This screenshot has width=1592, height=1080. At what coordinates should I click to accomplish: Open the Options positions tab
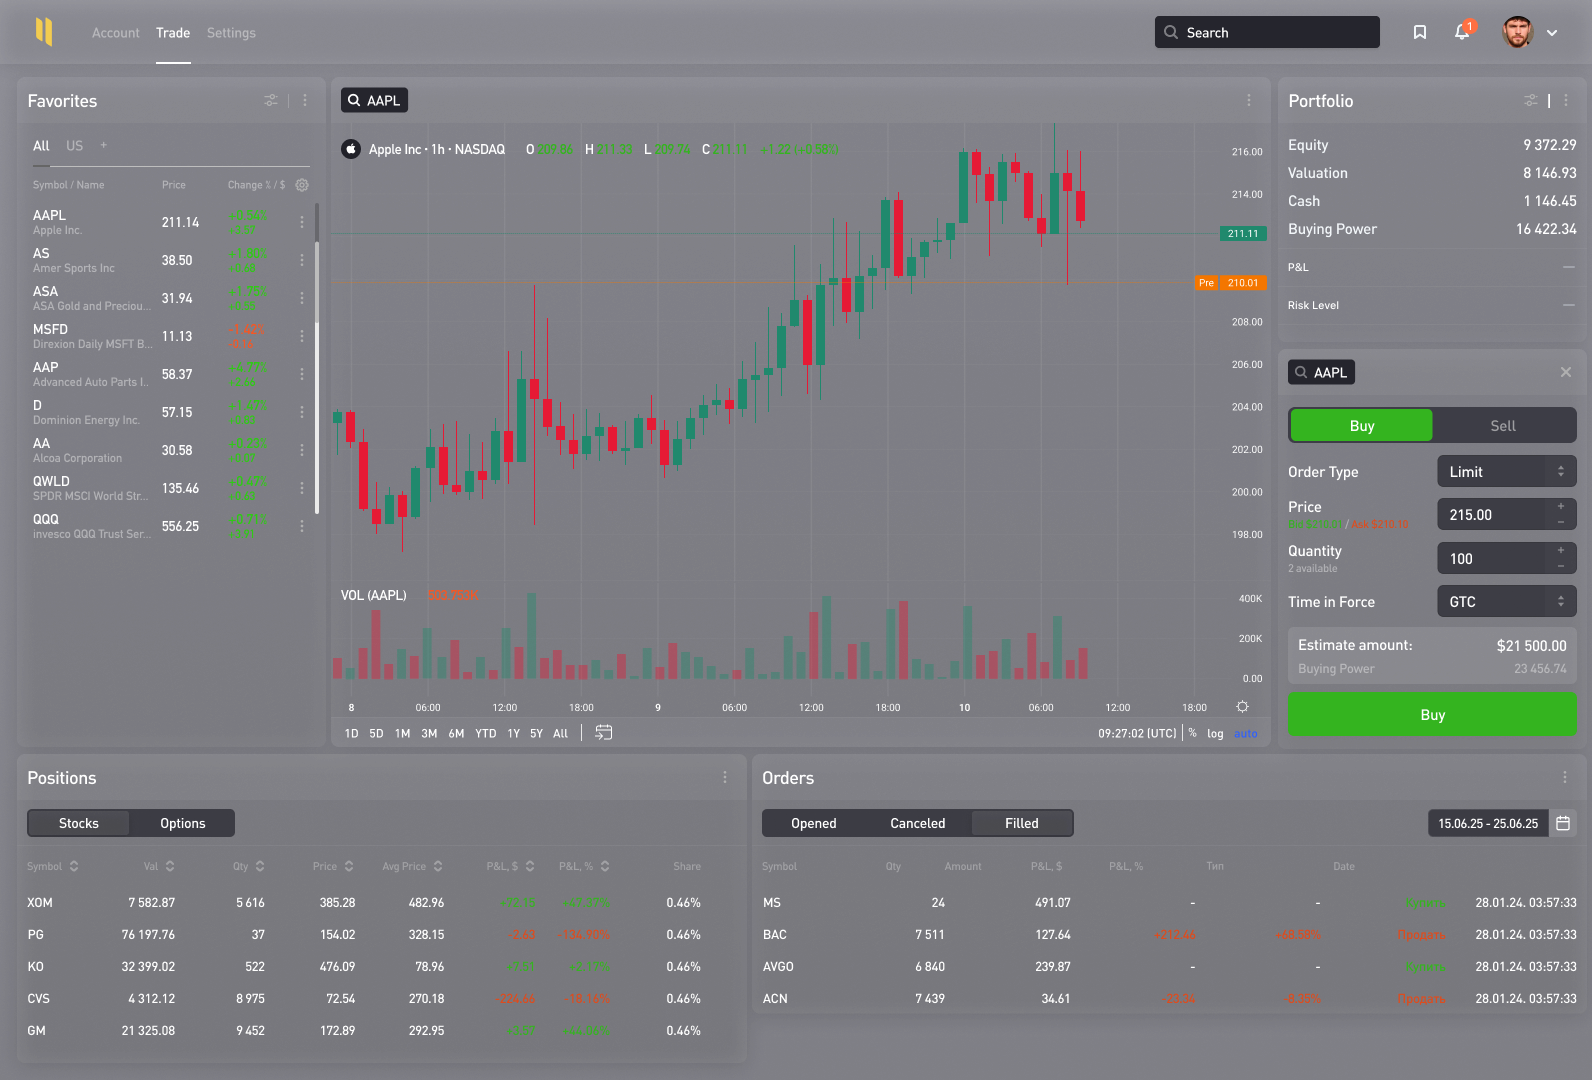(x=182, y=823)
